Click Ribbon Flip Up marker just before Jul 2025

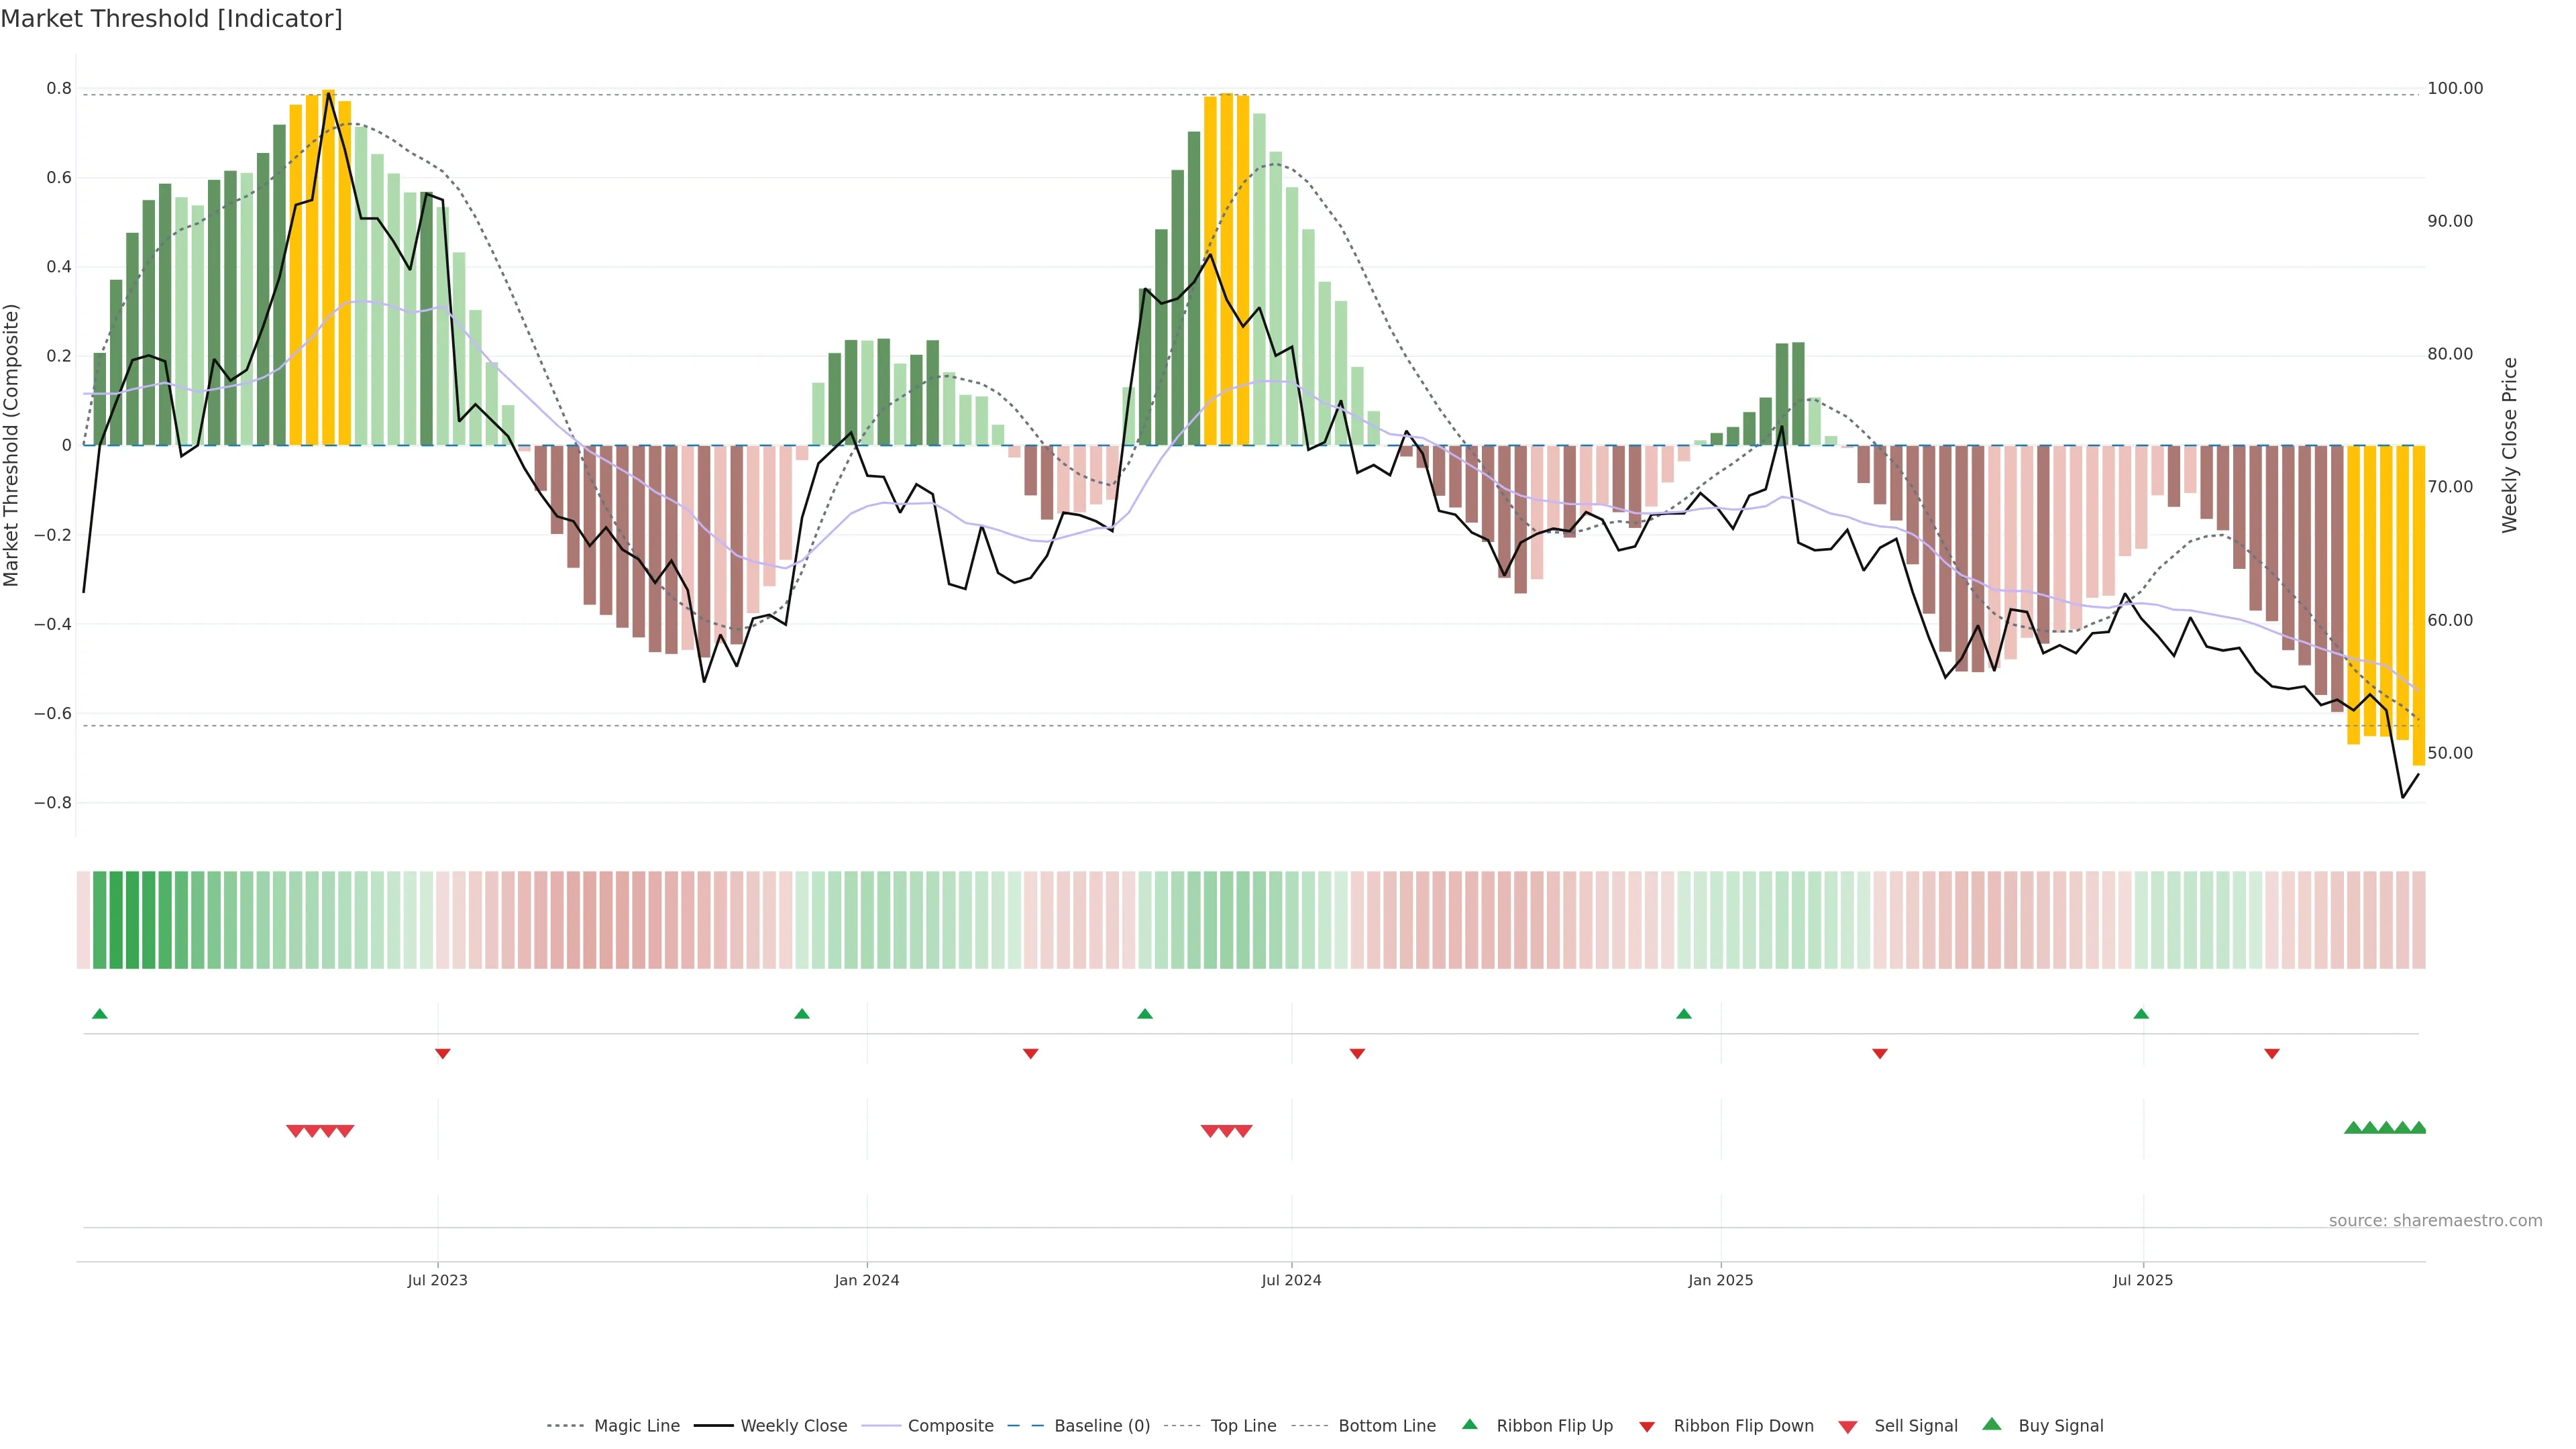[2141, 1014]
